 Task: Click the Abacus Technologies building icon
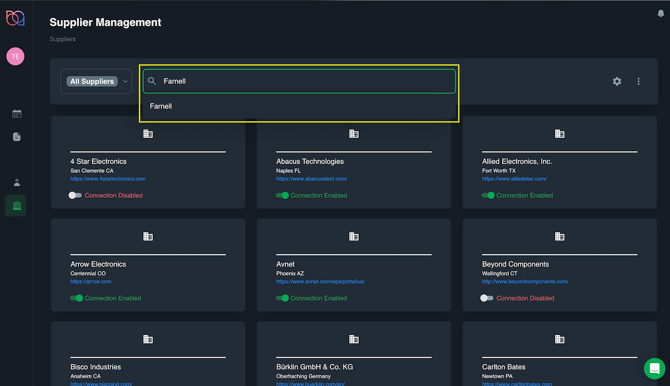[354, 134]
